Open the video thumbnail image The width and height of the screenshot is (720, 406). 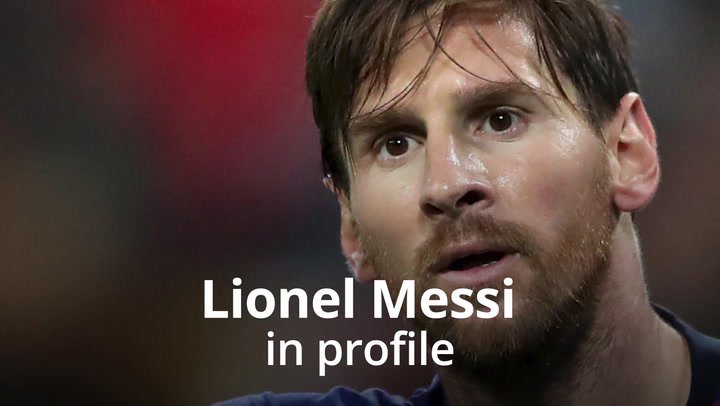point(360,203)
